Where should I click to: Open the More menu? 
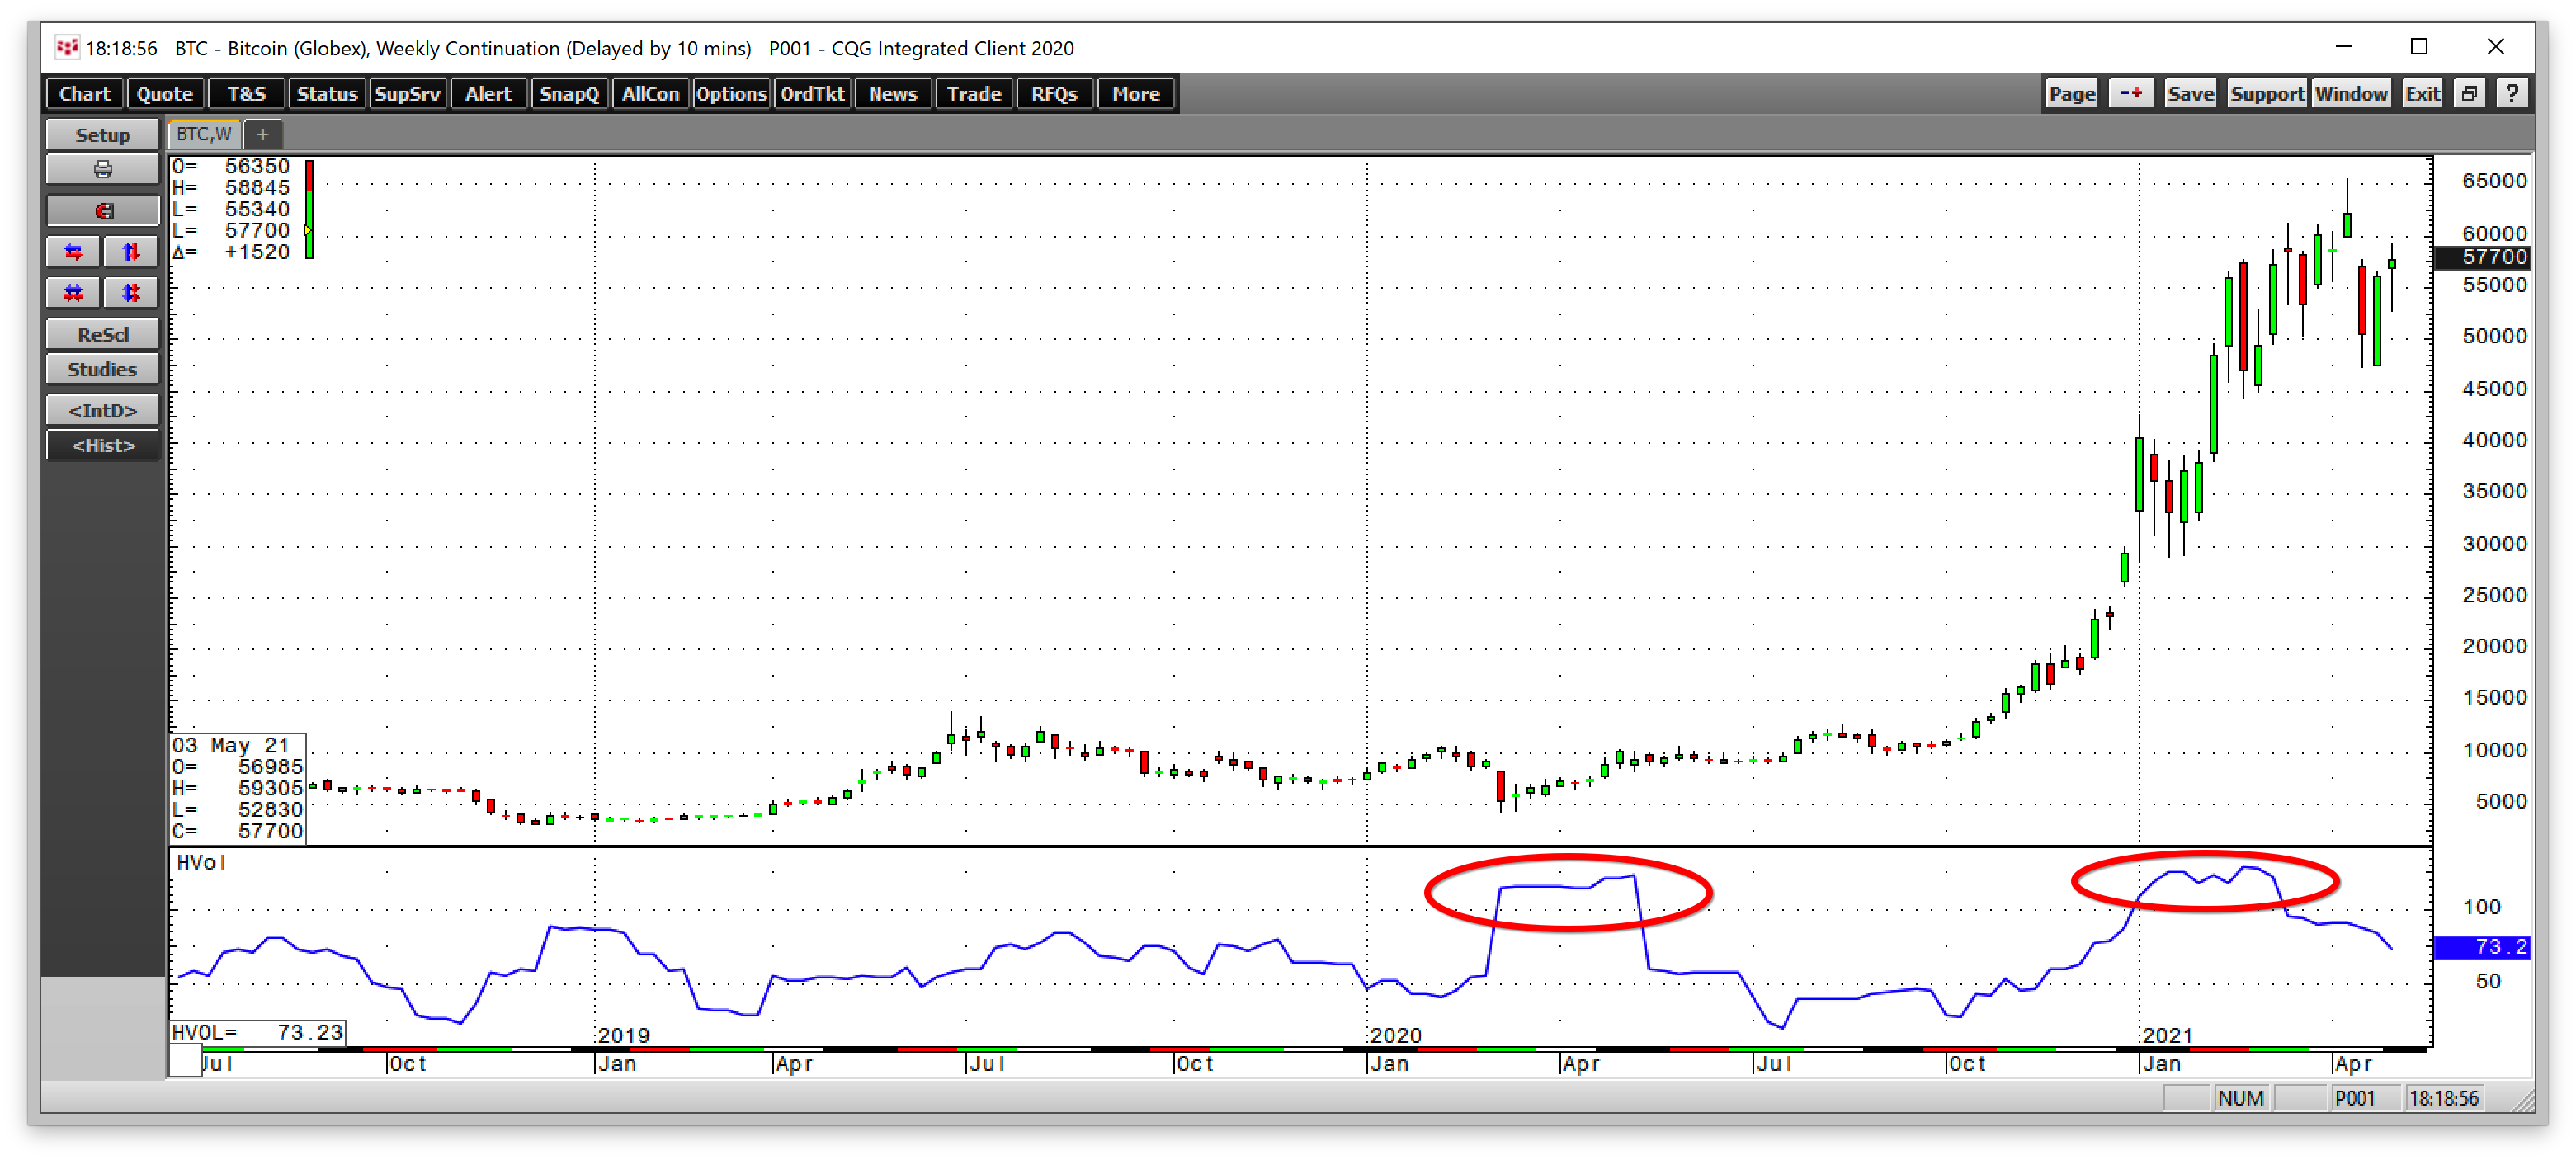(x=1135, y=93)
